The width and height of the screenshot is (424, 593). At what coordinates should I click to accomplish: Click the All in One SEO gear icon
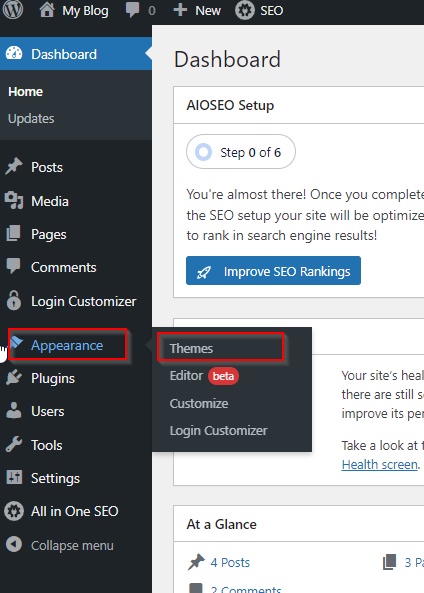pos(14,511)
